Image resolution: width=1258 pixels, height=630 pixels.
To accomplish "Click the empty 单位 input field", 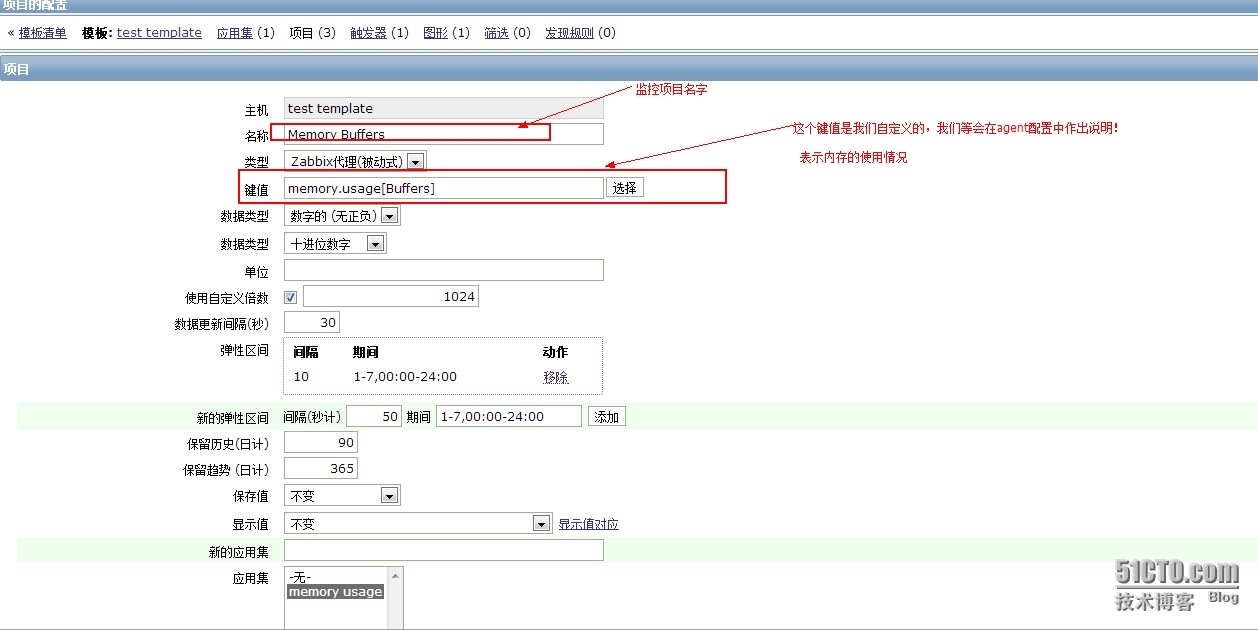I will point(444,270).
